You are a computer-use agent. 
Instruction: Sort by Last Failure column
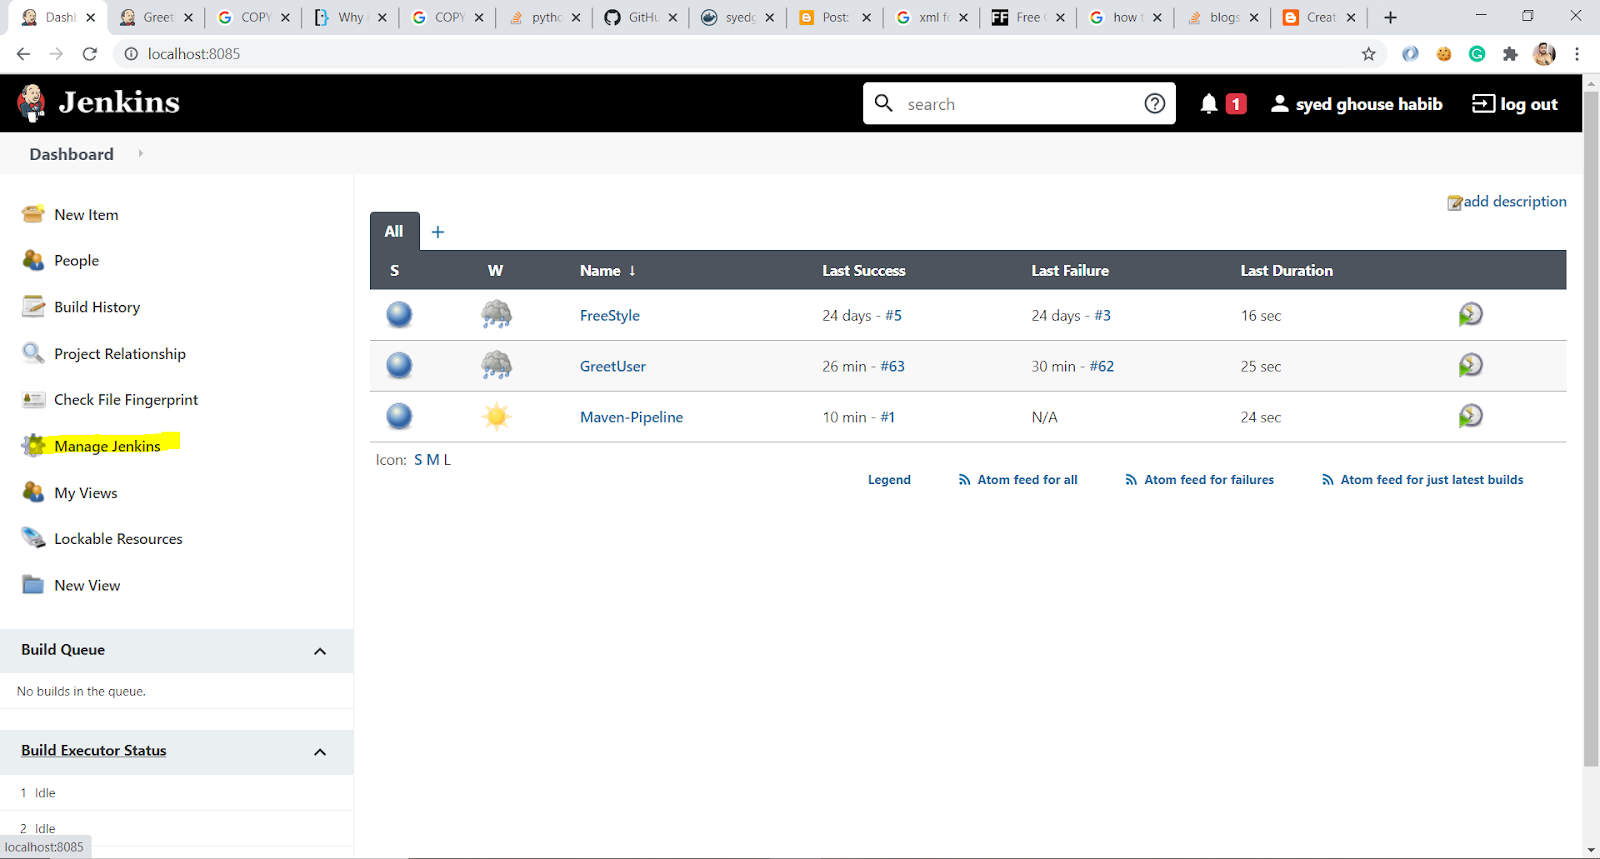(x=1070, y=270)
